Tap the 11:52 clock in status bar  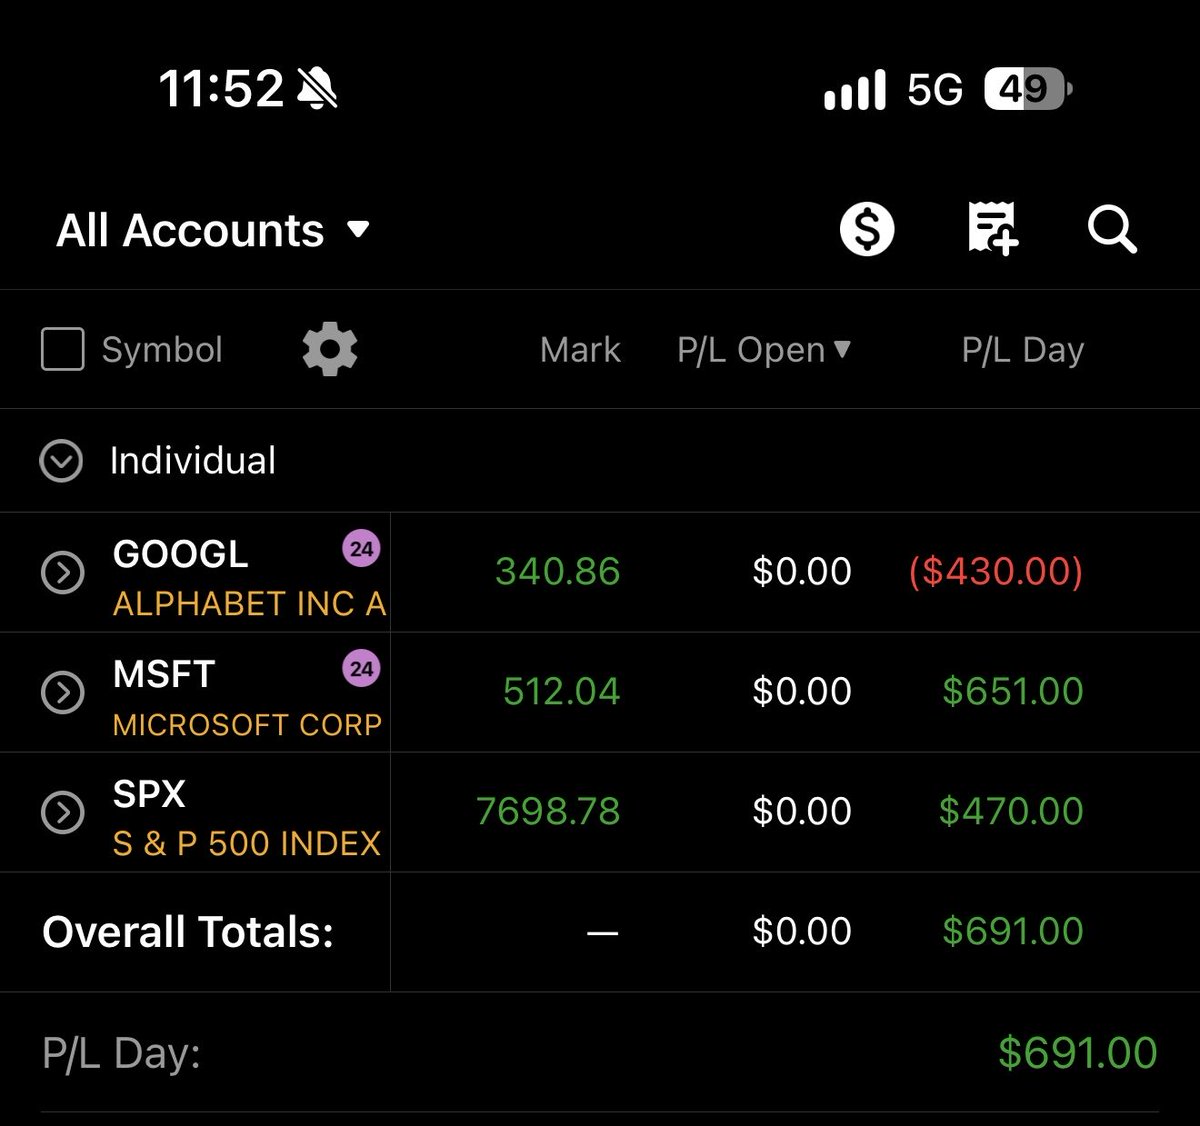tap(221, 89)
